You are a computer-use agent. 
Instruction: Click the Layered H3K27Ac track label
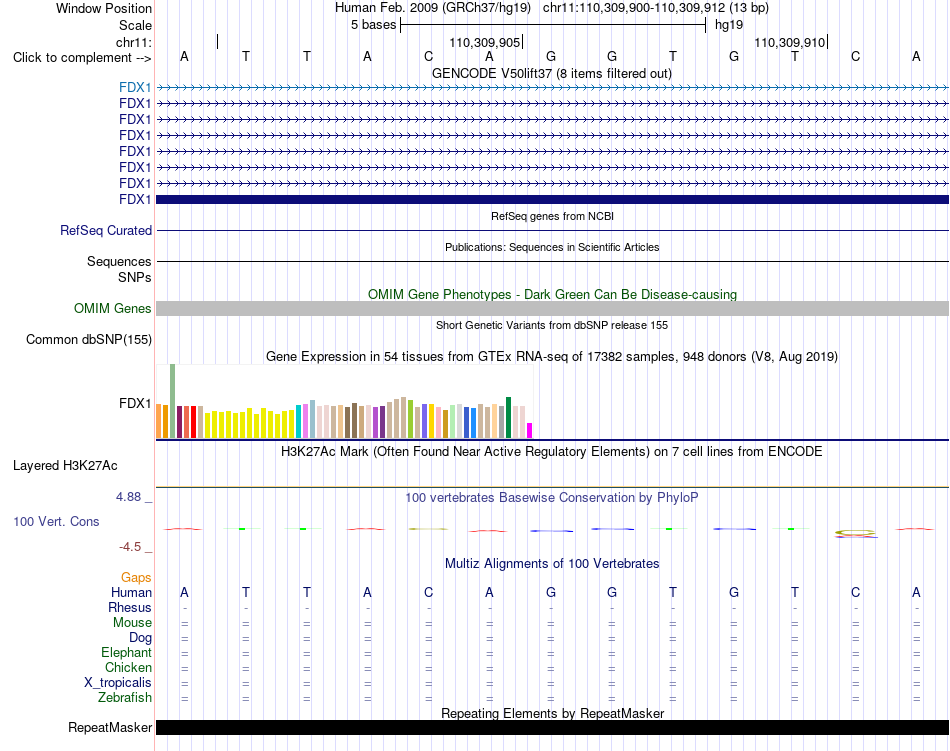coord(65,466)
